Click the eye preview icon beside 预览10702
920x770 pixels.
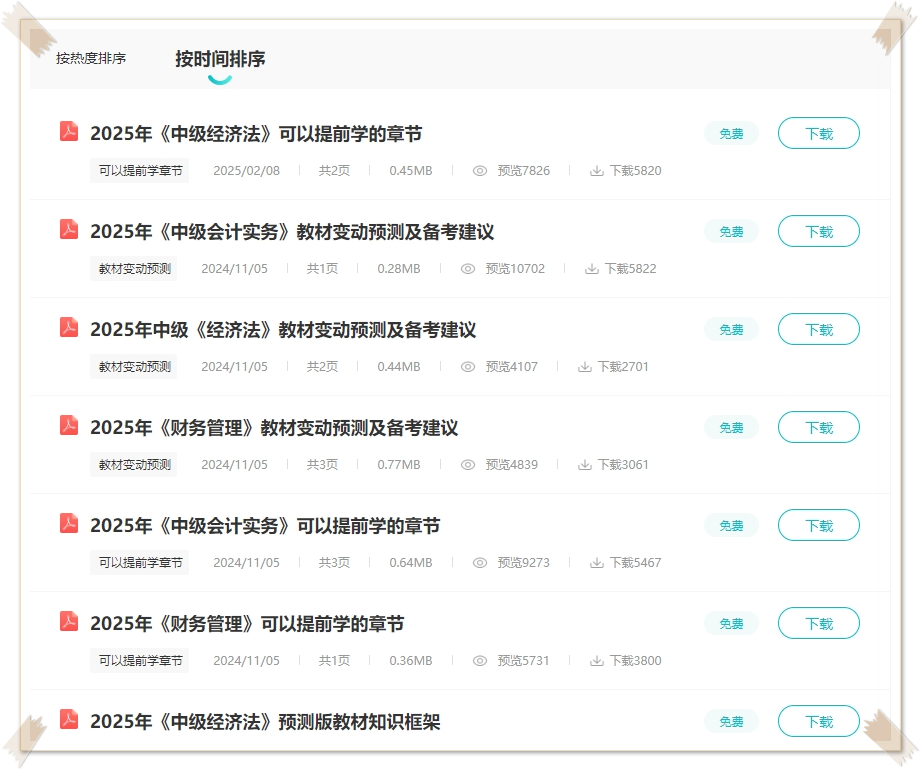pos(468,268)
